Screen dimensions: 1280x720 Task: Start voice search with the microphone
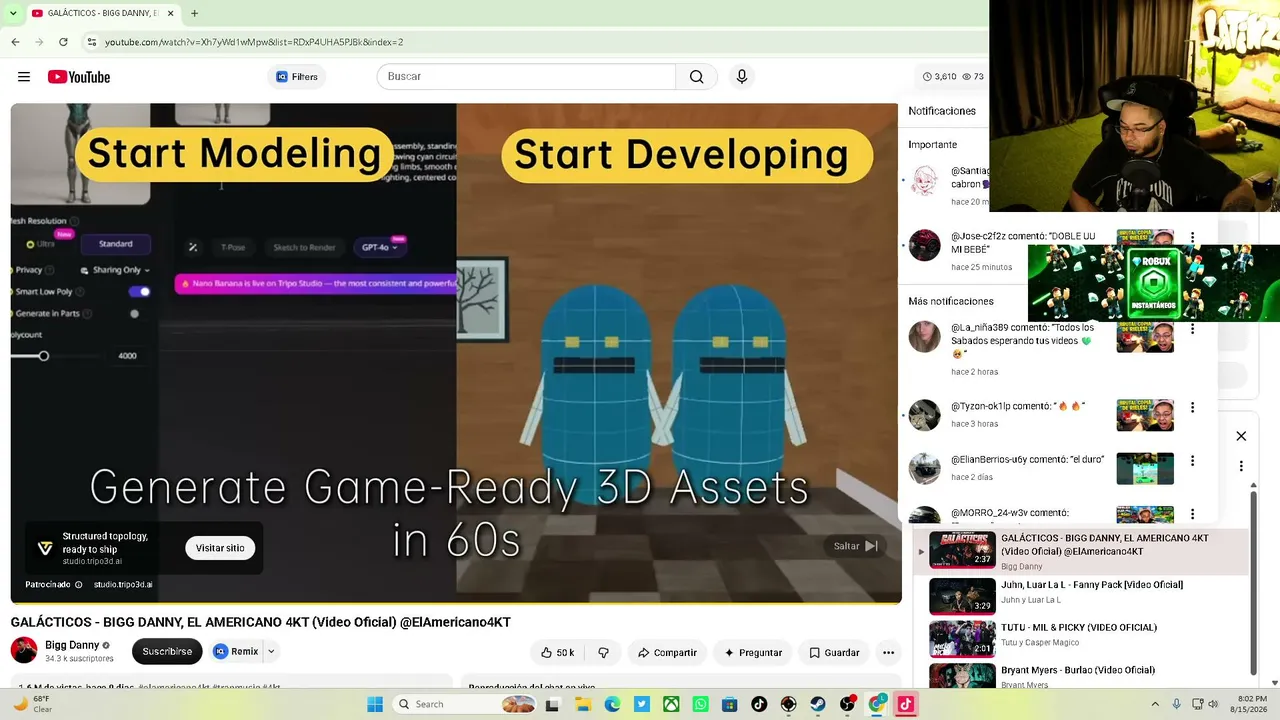(x=742, y=77)
